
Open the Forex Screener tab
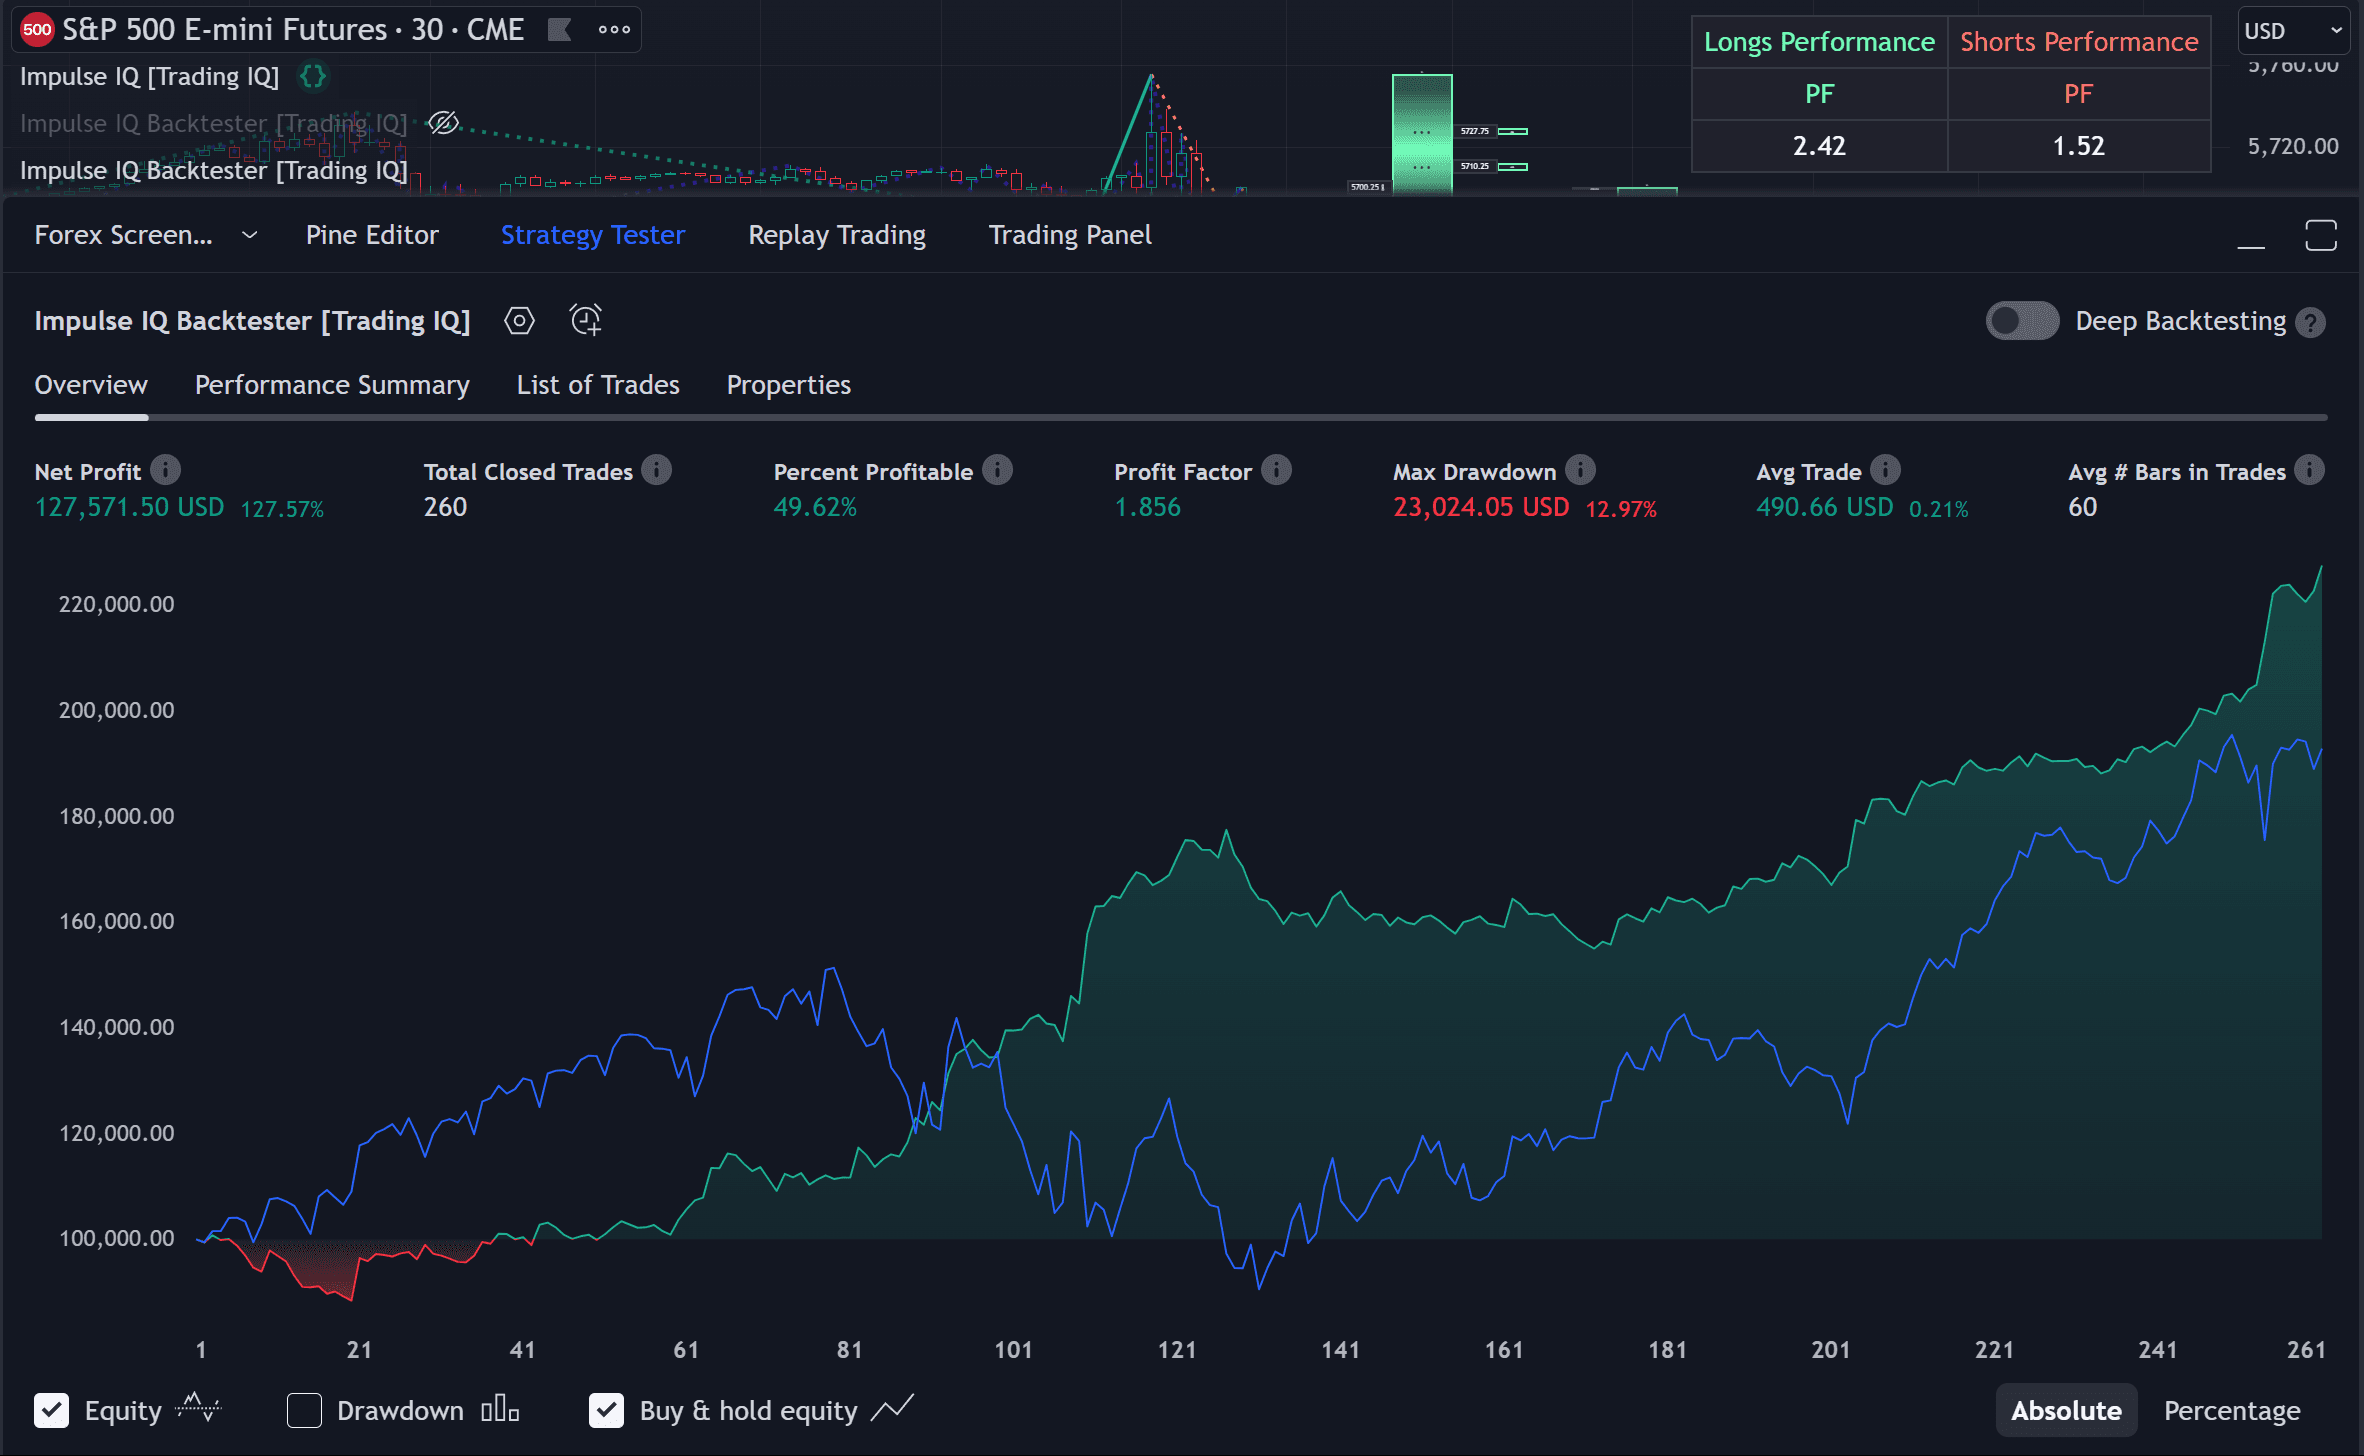123,235
